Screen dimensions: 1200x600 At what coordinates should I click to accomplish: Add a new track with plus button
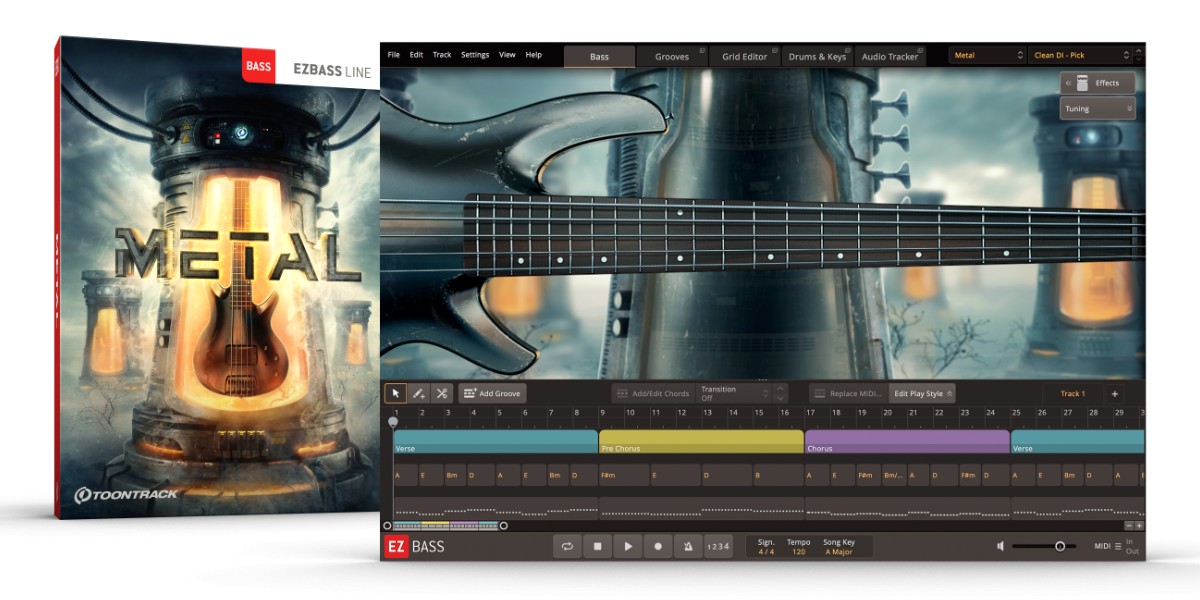pyautogui.click(x=1115, y=394)
